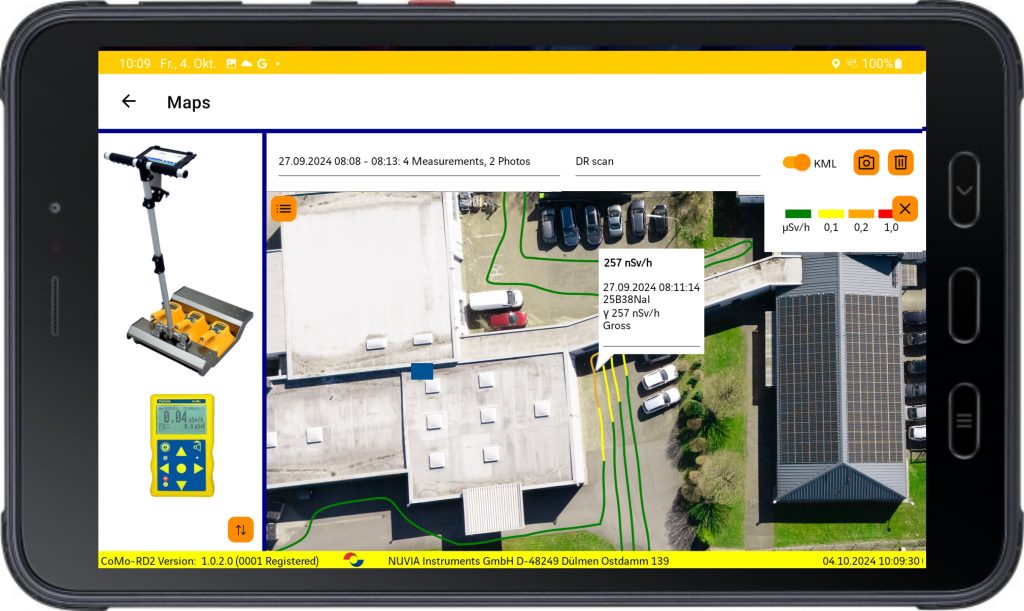Tap the image notification icon

coord(231,63)
